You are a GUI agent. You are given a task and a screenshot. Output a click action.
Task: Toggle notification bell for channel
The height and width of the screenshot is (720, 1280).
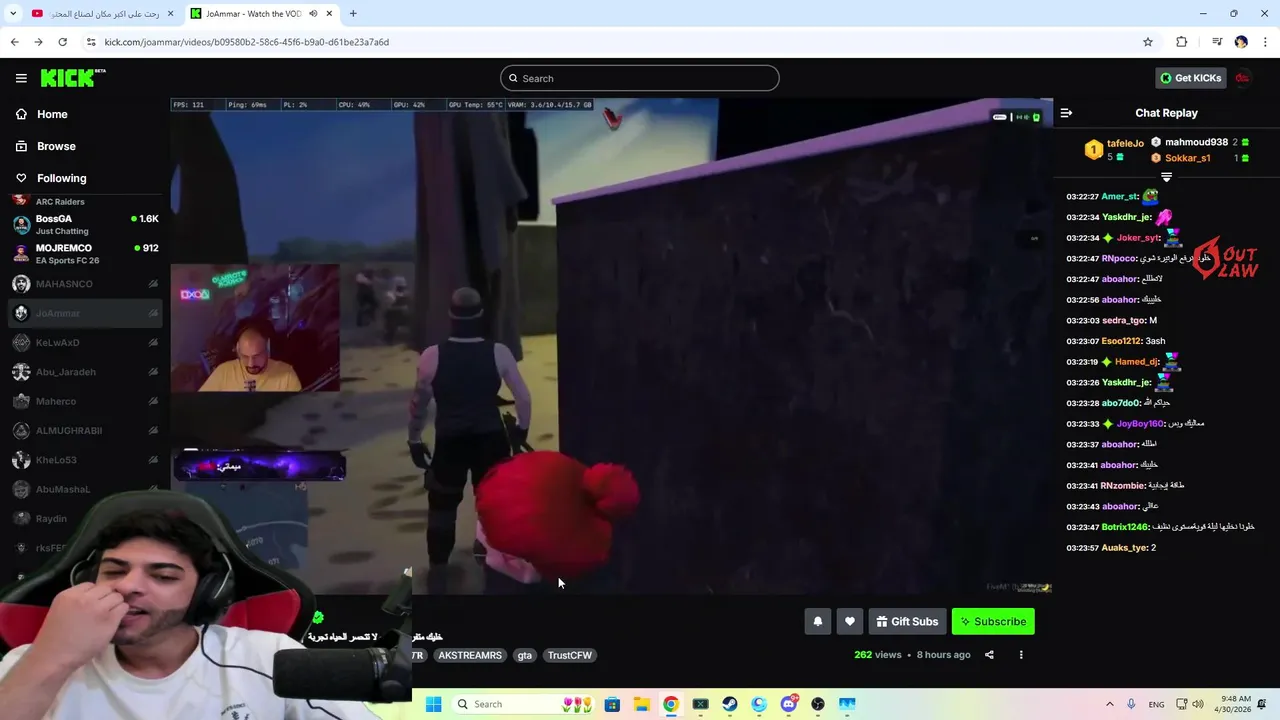coord(818,621)
